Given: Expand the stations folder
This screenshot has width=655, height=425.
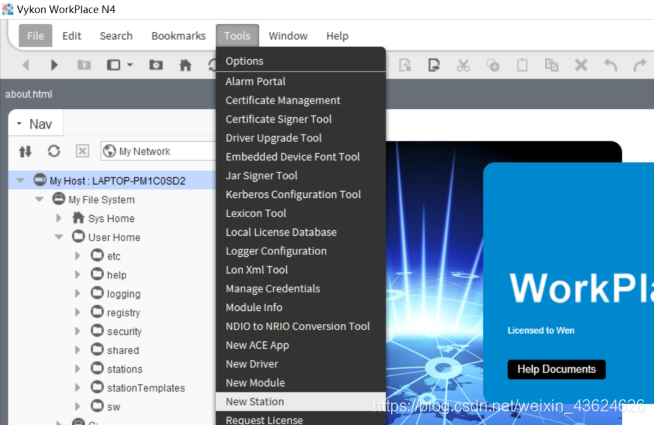Looking at the screenshot, I should (x=78, y=369).
